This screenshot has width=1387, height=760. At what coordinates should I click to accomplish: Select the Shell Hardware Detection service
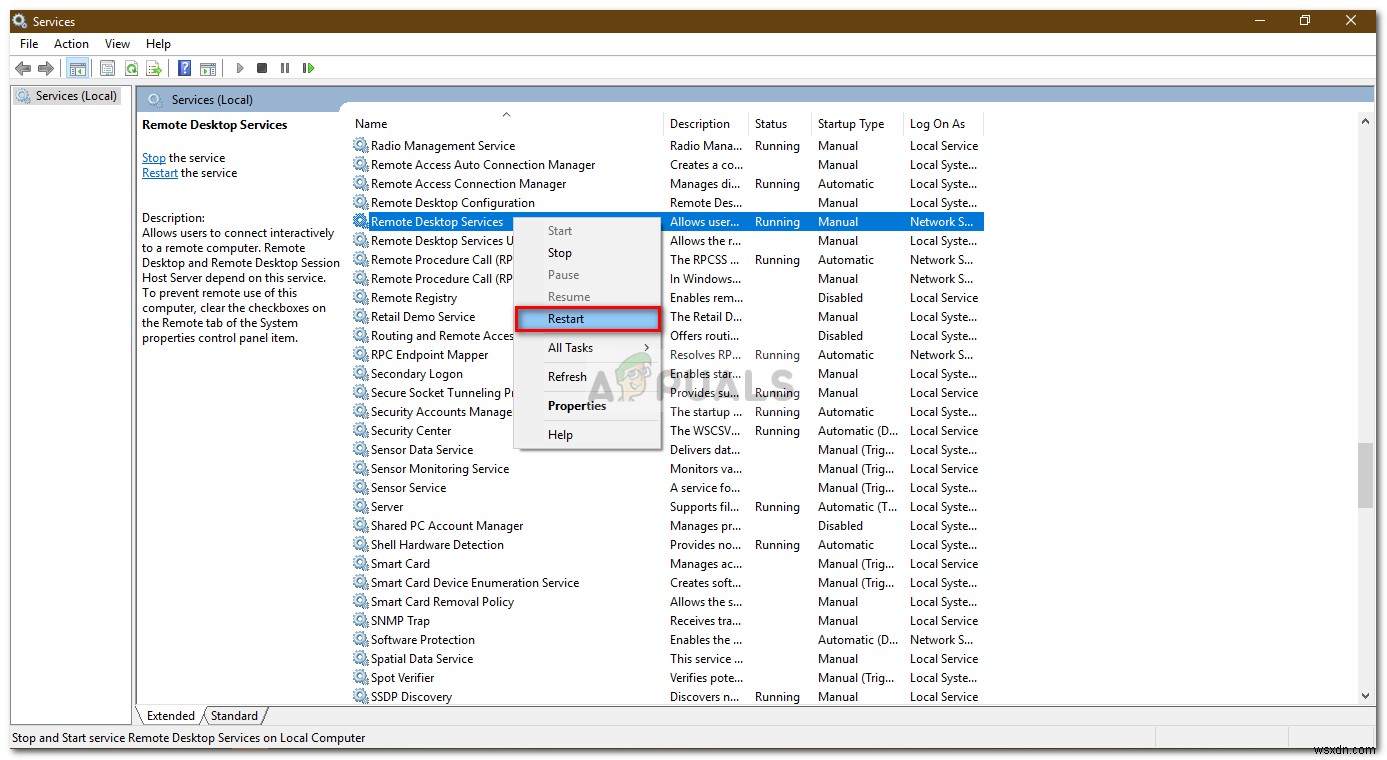point(668,545)
